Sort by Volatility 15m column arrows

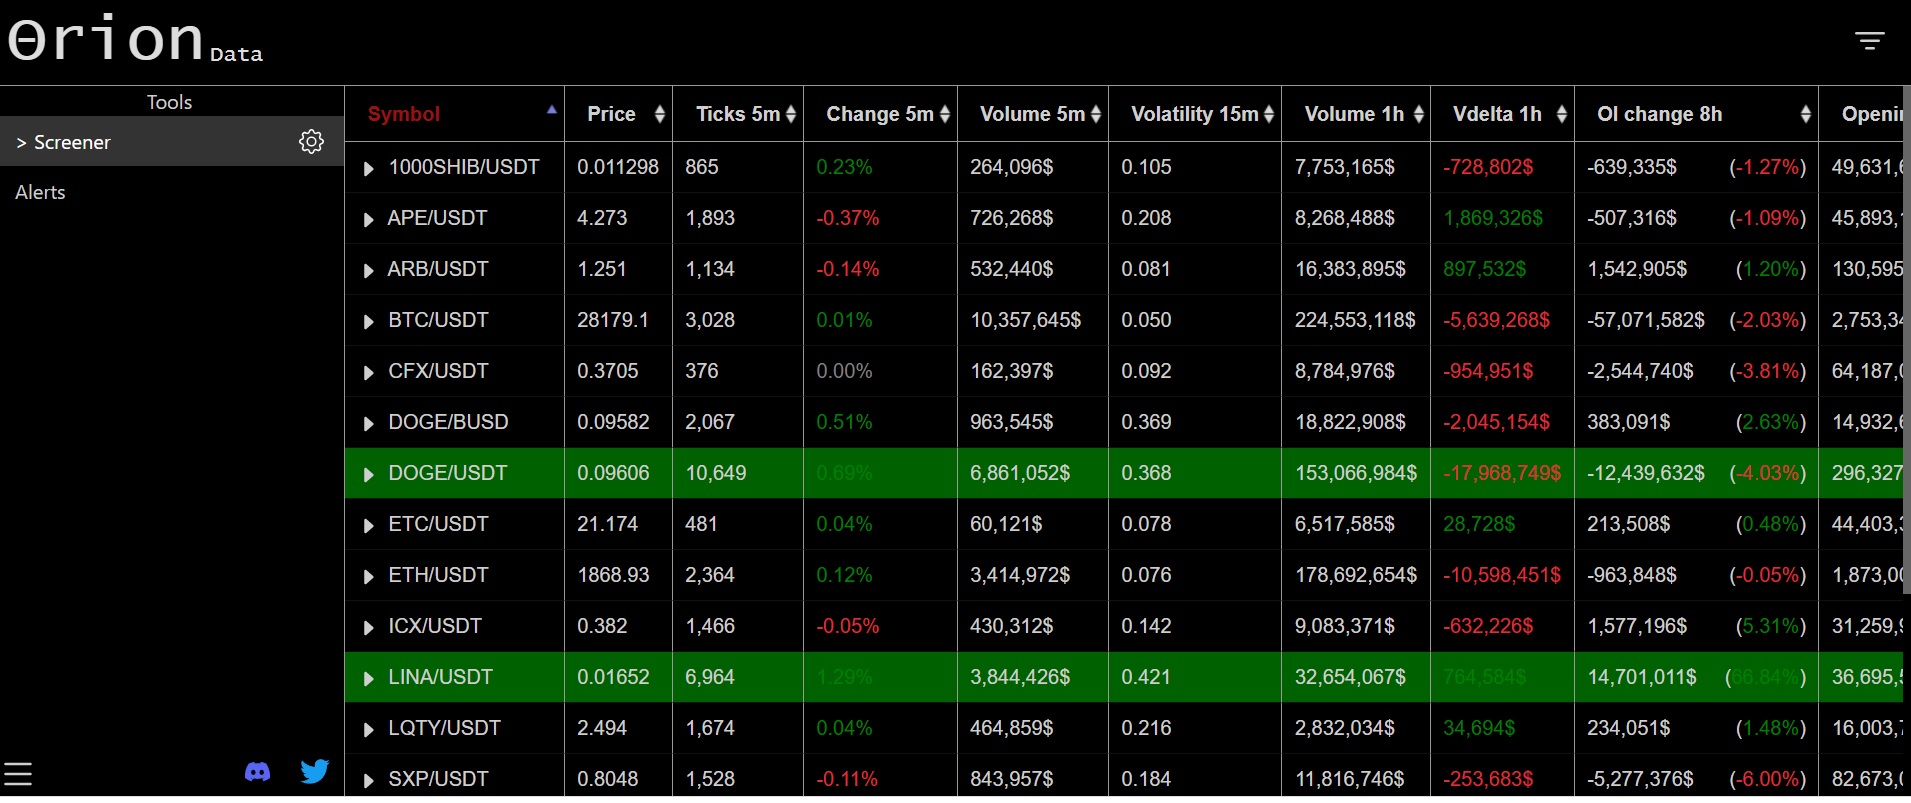tap(1269, 114)
